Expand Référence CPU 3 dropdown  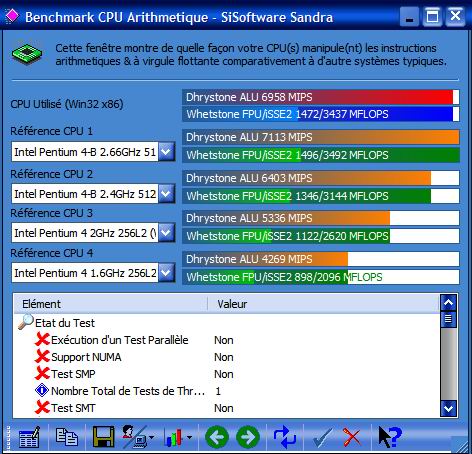166,233
